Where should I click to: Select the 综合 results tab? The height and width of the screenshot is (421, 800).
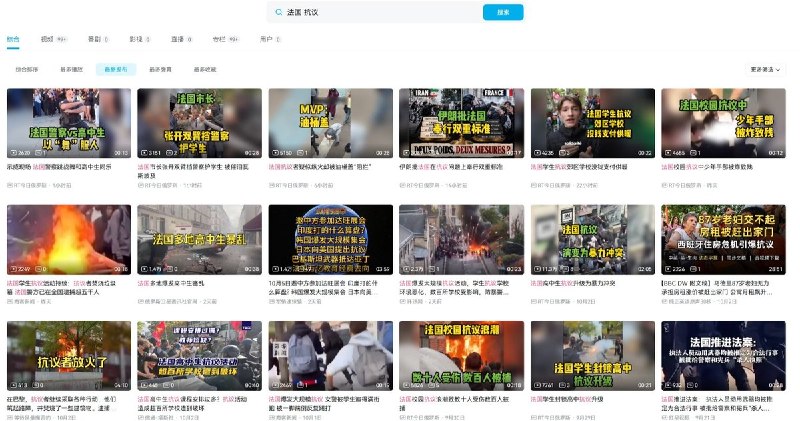[x=13, y=39]
